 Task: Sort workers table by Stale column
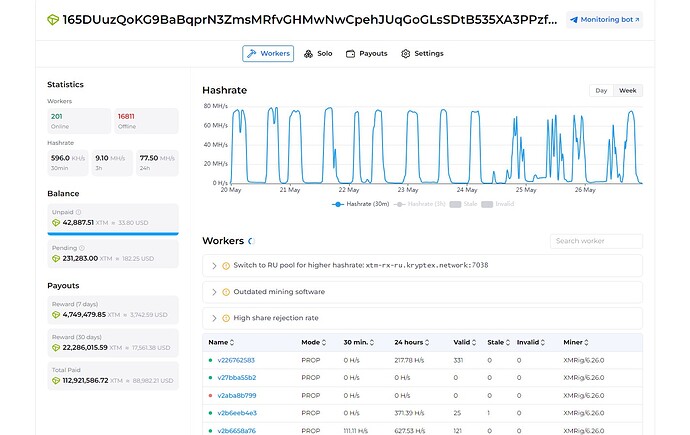click(x=499, y=343)
